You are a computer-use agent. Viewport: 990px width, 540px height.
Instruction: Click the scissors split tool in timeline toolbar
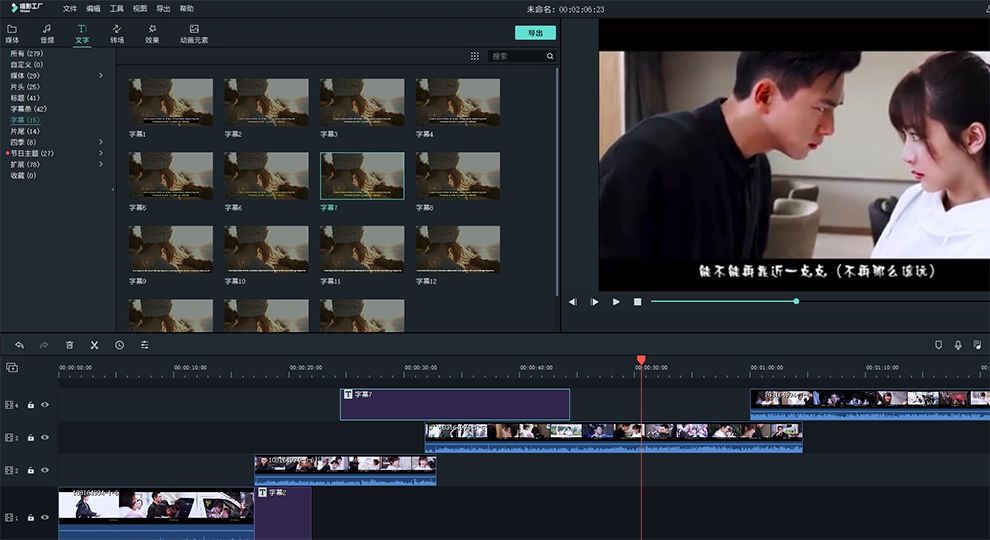pyautogui.click(x=94, y=345)
